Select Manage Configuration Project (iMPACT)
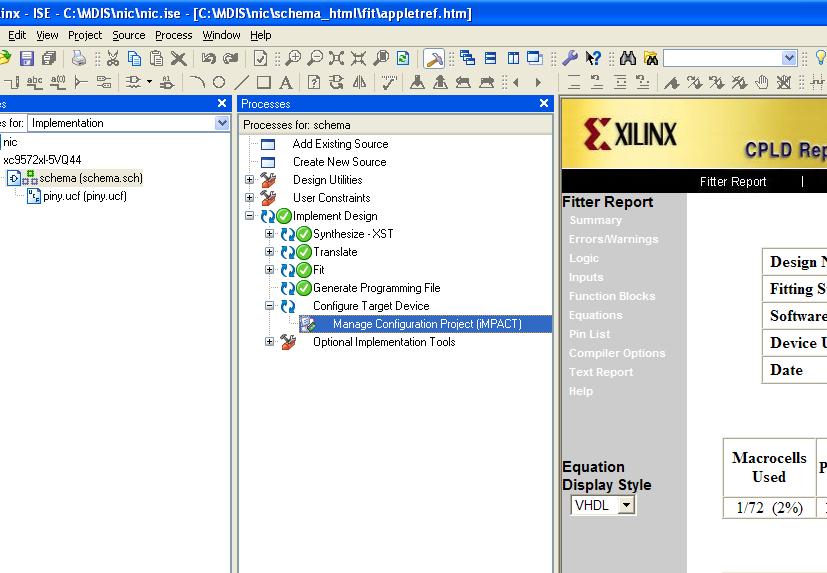 pos(427,323)
